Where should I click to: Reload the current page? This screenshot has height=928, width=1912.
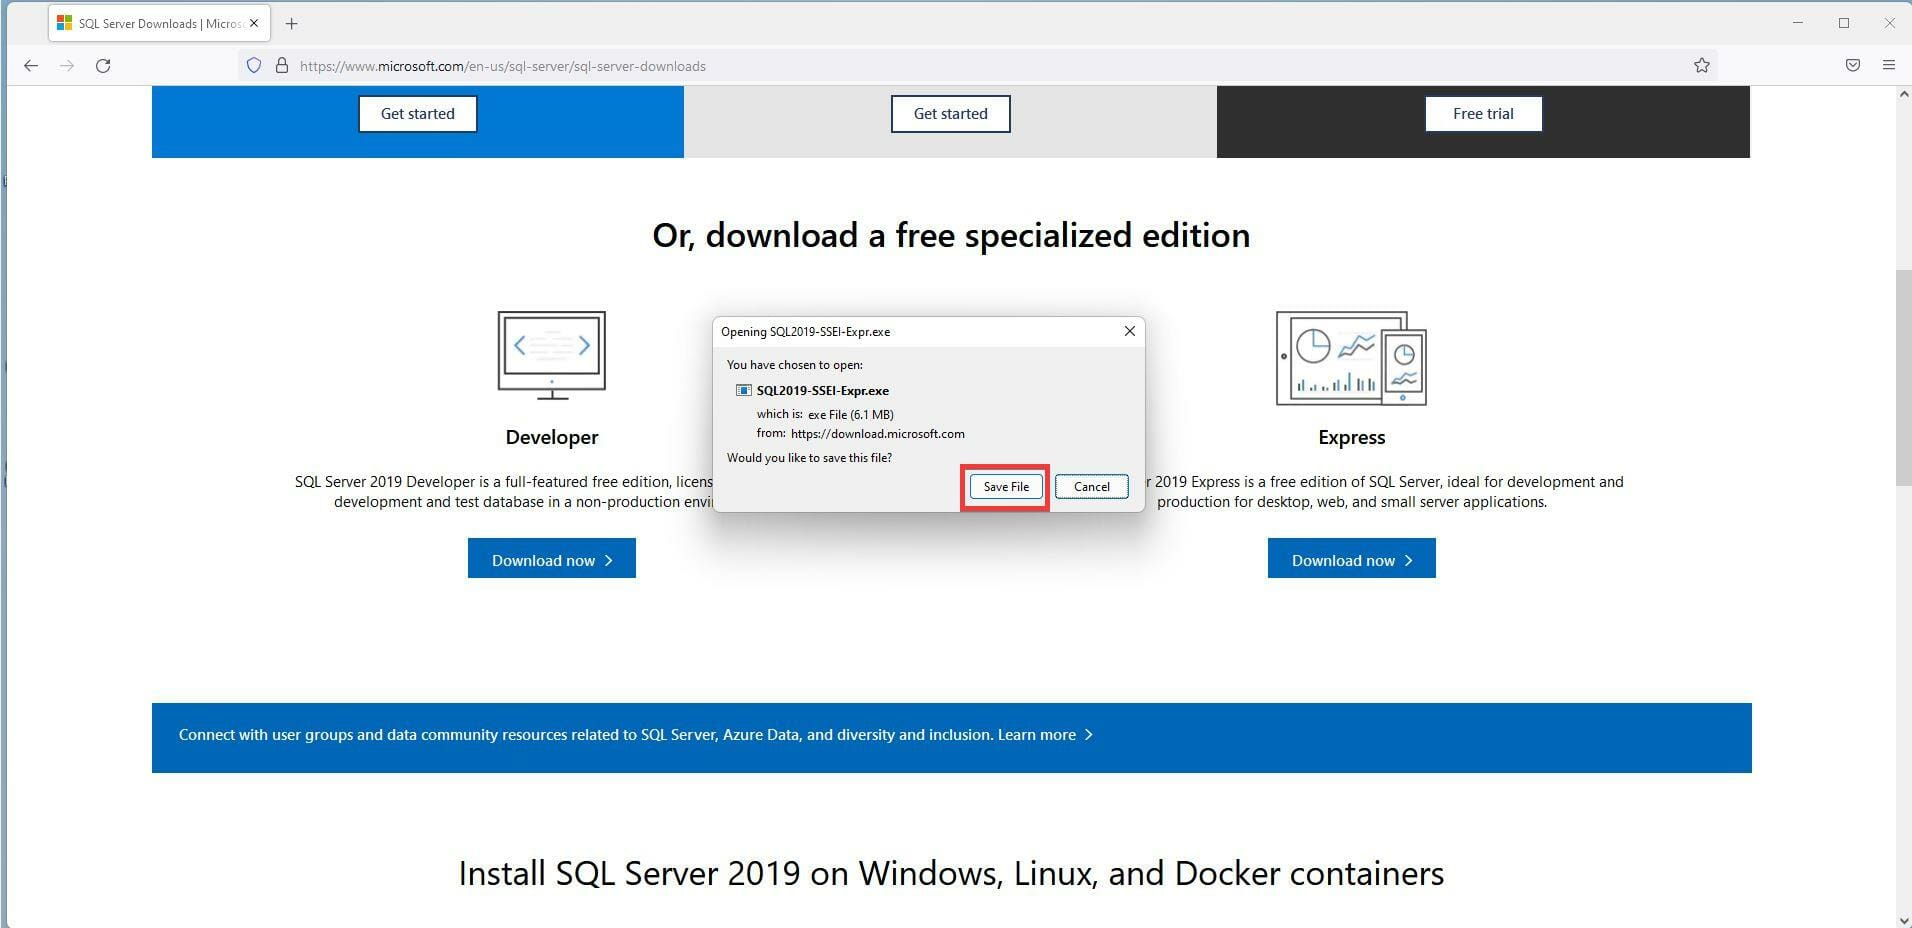103,65
